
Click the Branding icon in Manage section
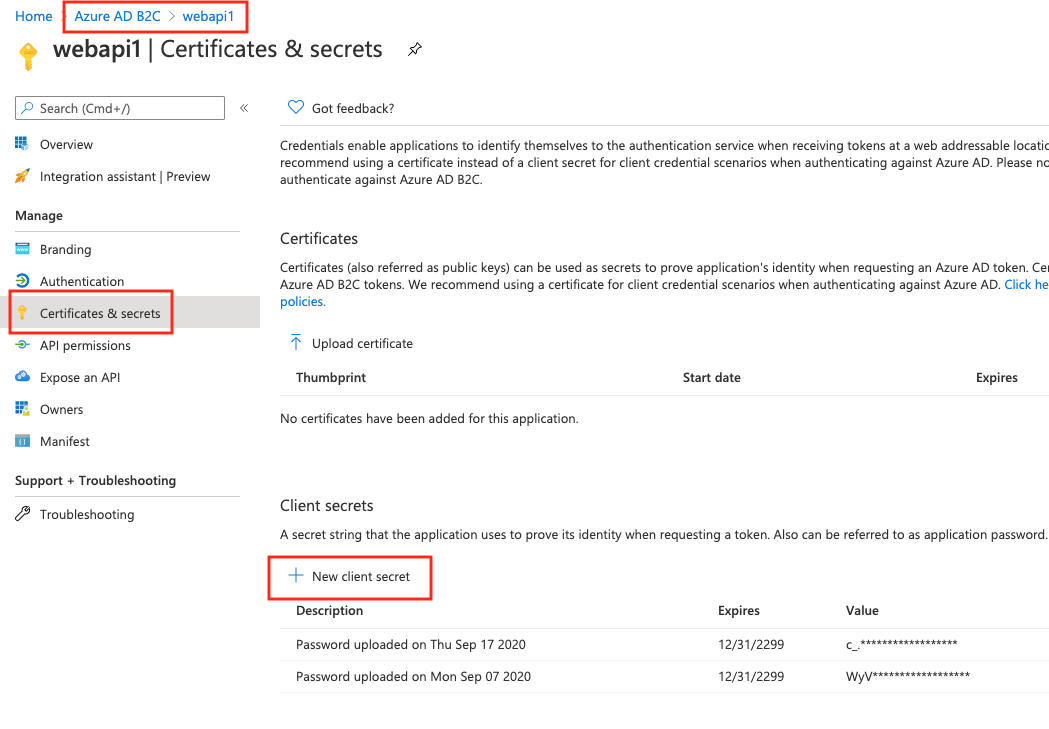click(x=22, y=249)
